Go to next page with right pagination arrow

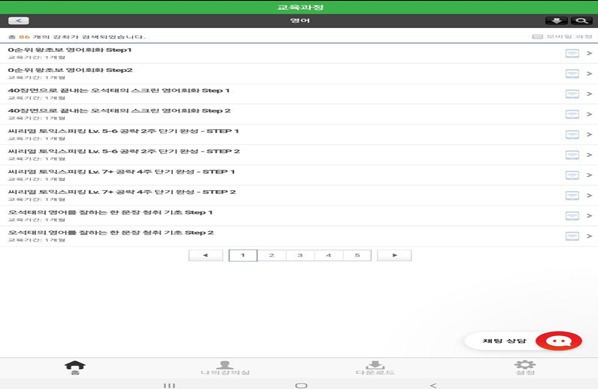point(394,255)
